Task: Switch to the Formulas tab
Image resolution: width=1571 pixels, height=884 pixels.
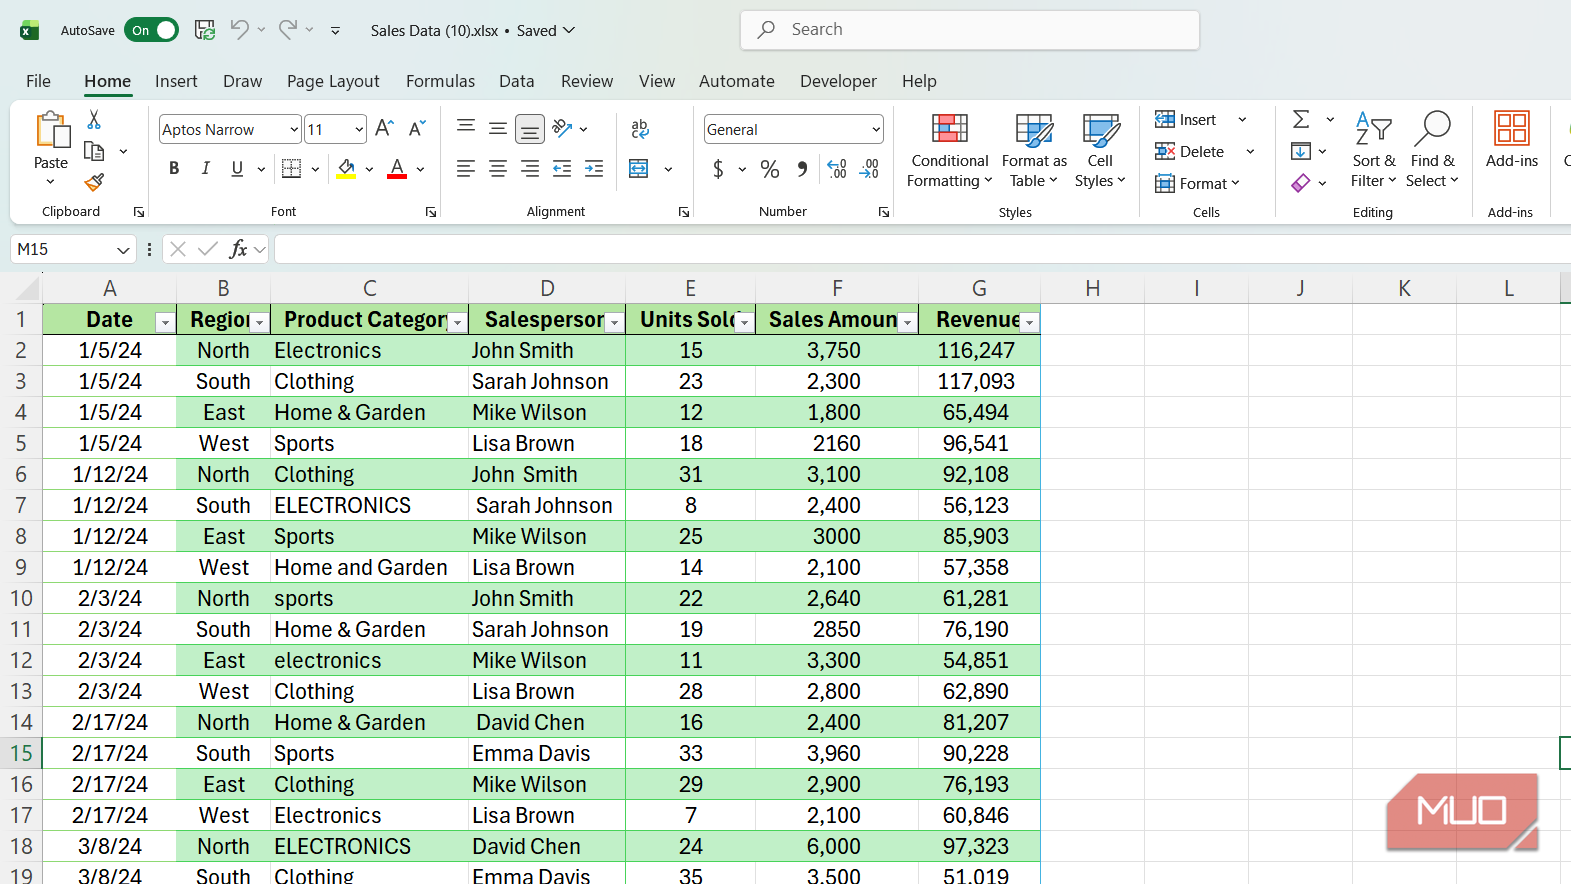Action: 440,81
